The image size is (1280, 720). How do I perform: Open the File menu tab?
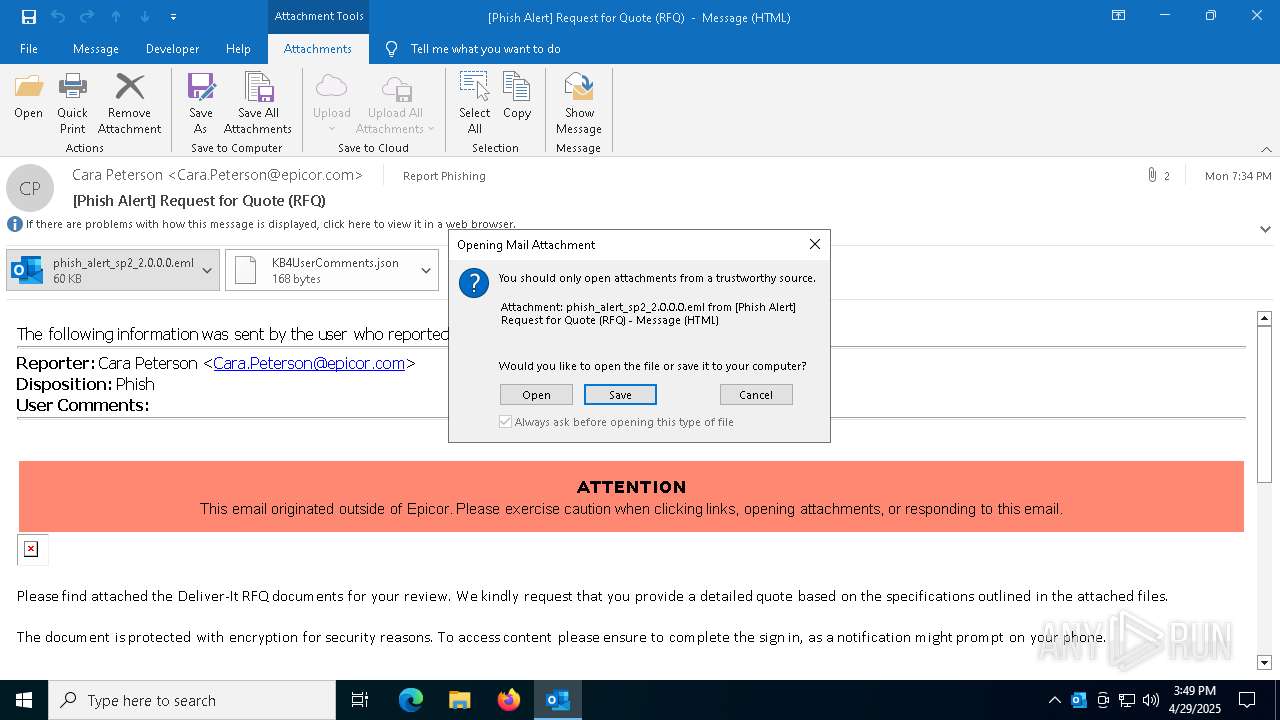pos(29,48)
